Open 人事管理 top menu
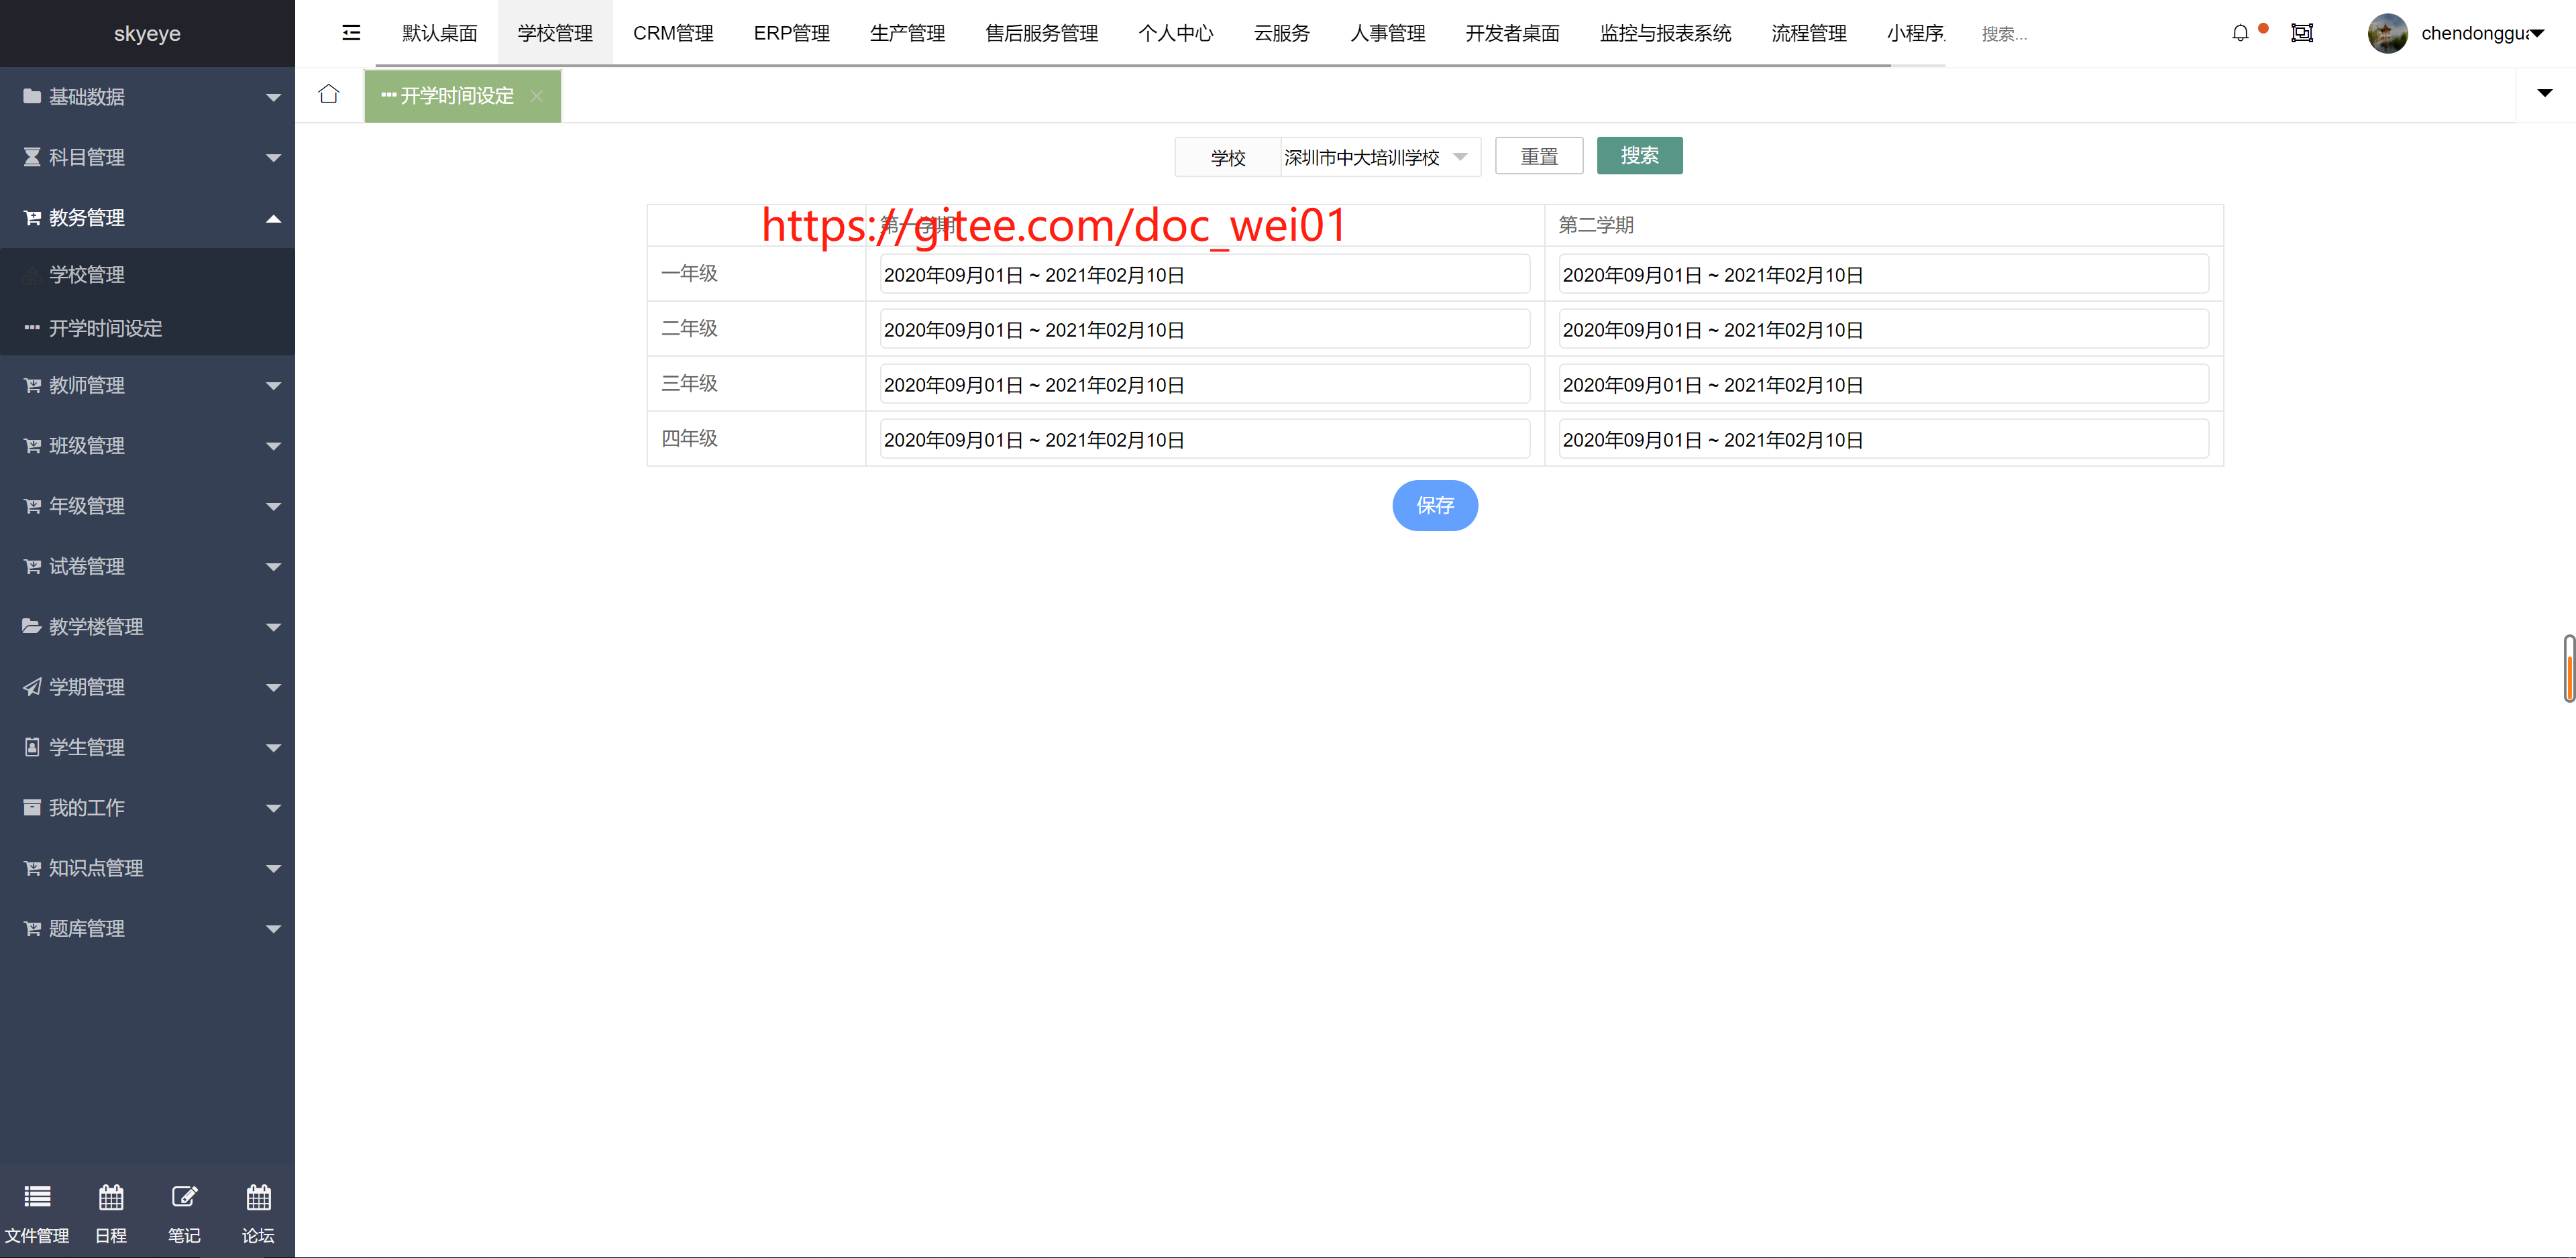Screen dimensions: 2576x1258 1387,33
